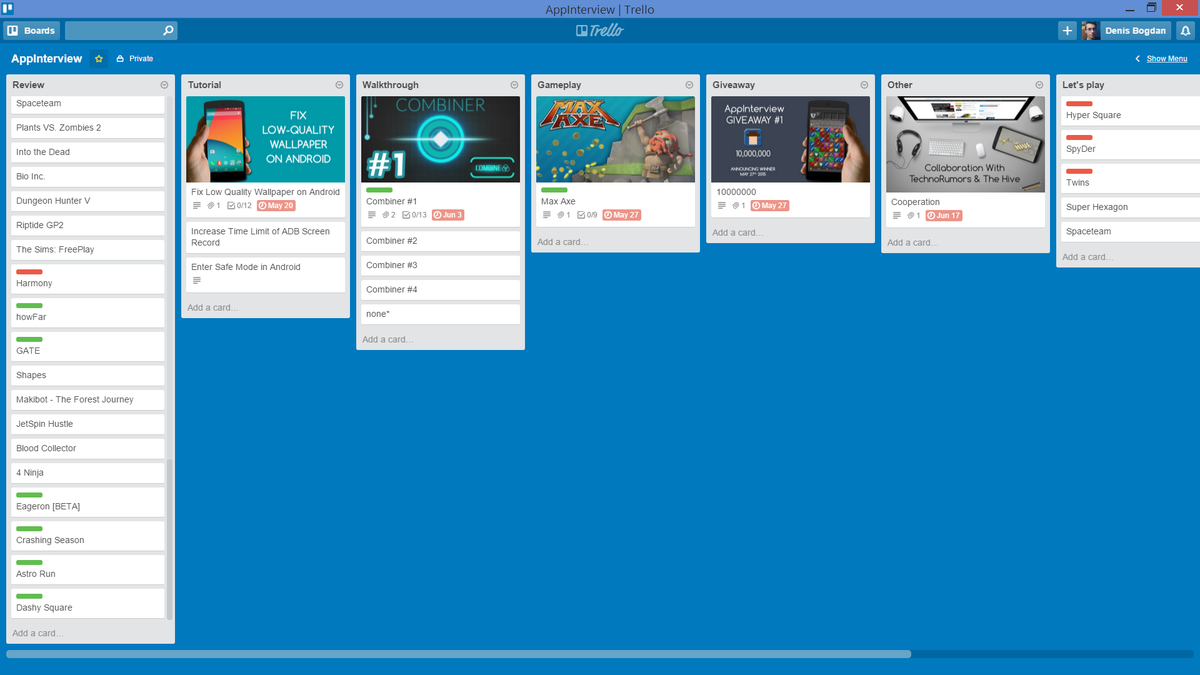Screen dimensions: 1200x675
Task: Open Increase Time Limit of ADB card
Action: click(x=265, y=237)
